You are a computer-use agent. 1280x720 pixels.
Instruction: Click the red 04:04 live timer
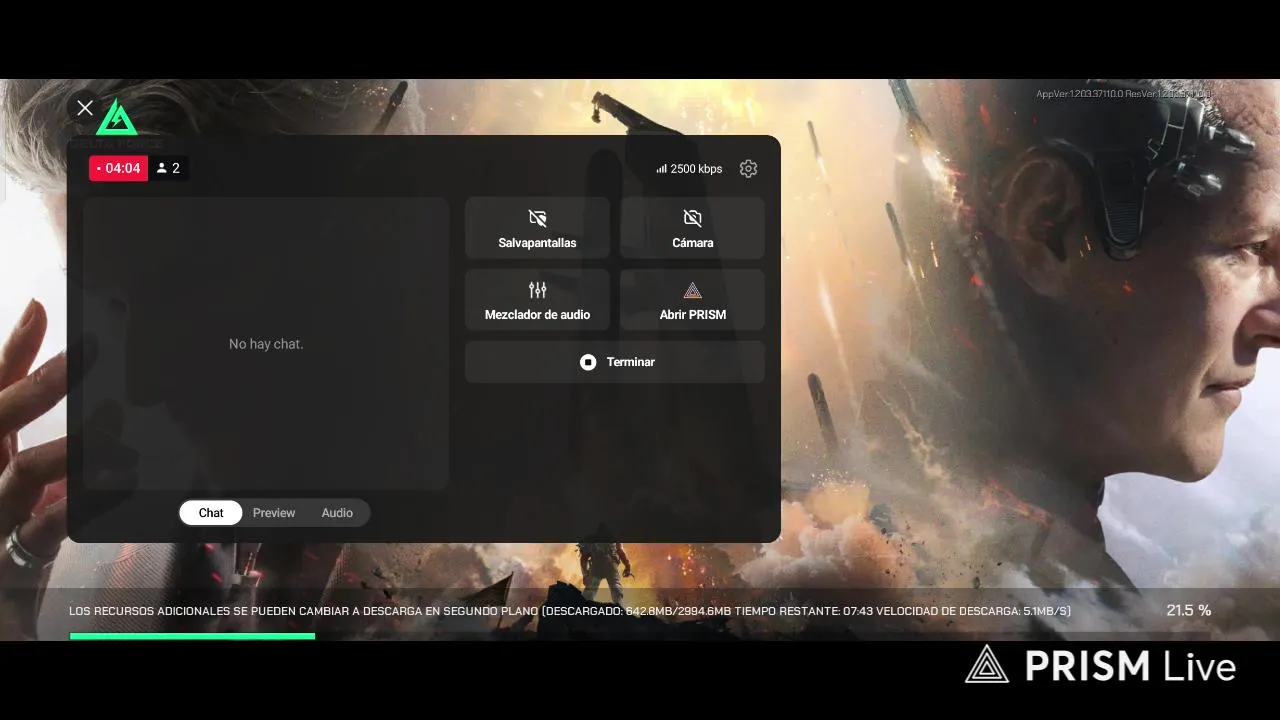(x=118, y=169)
